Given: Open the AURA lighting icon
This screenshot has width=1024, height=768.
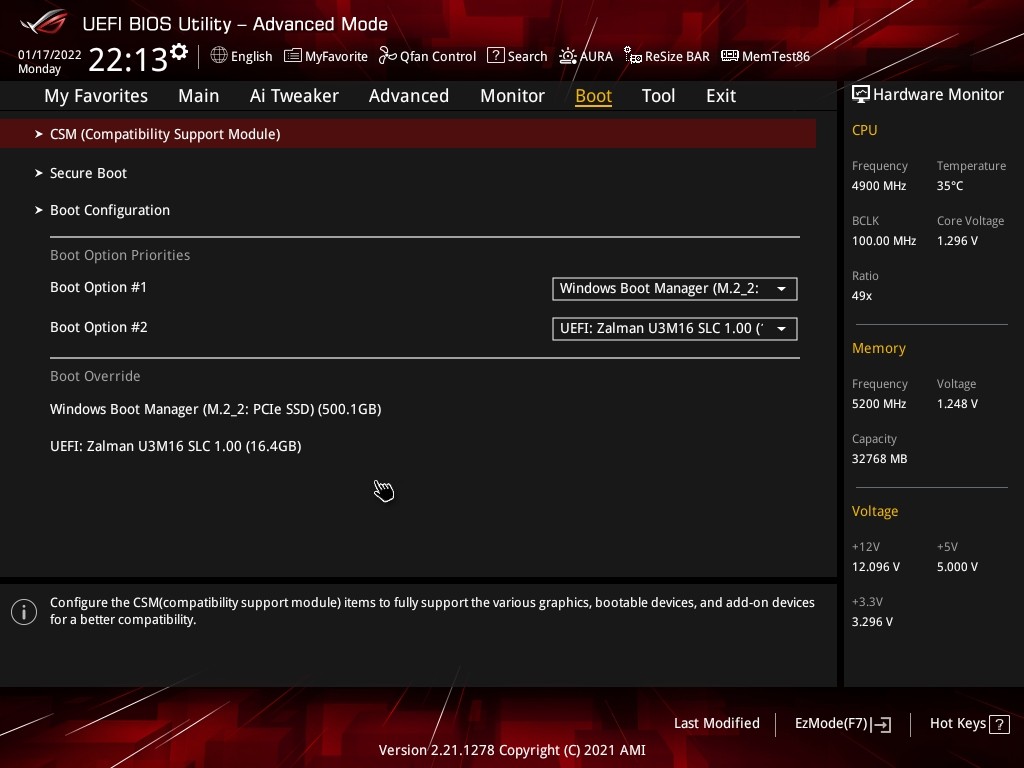Looking at the screenshot, I should (568, 56).
